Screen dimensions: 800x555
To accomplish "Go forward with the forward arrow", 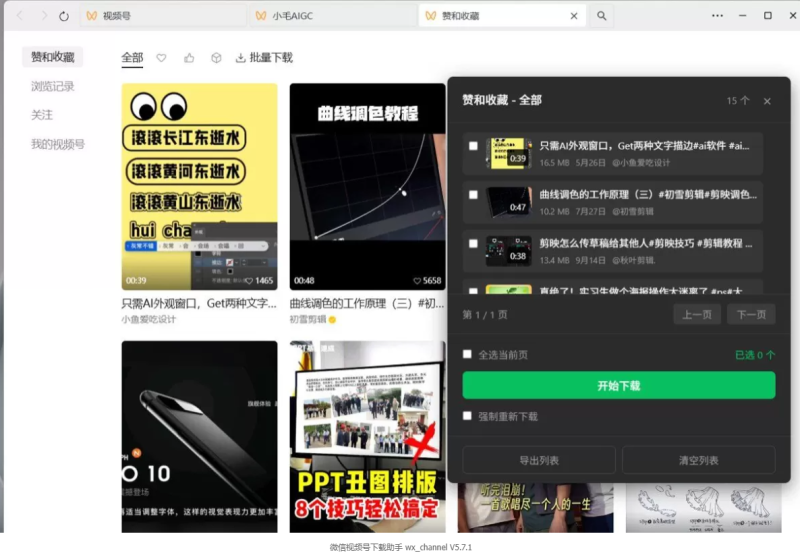I will pyautogui.click(x=44, y=16).
